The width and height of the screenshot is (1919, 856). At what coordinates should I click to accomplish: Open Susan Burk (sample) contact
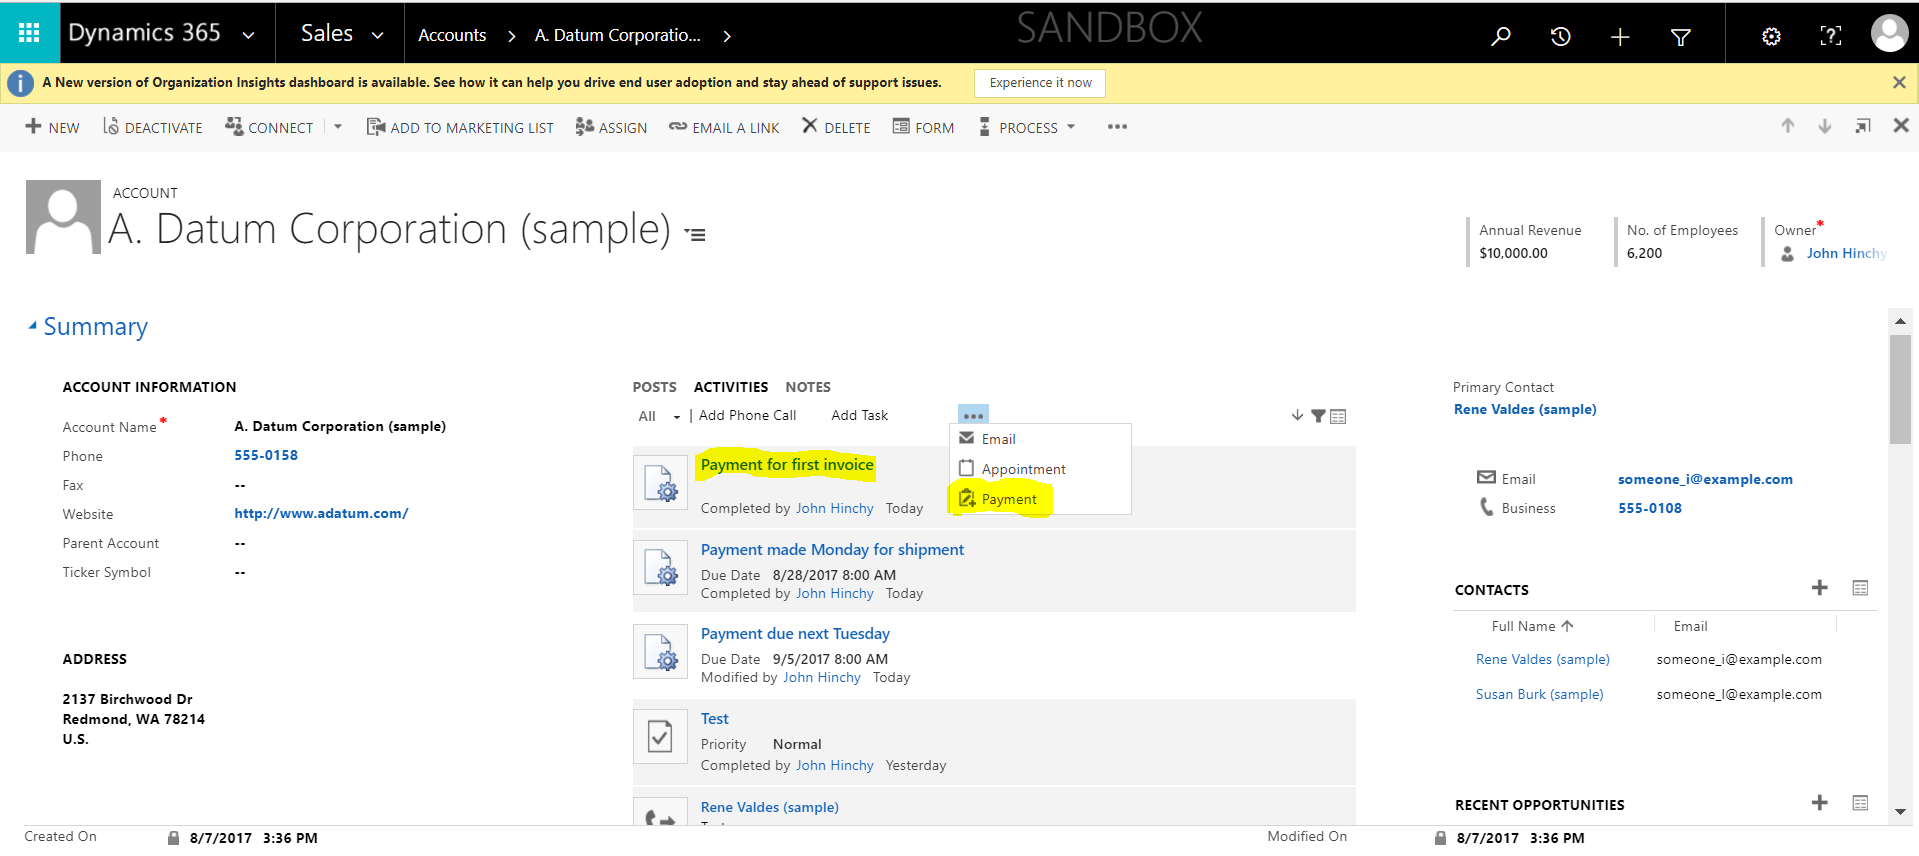pyautogui.click(x=1539, y=694)
